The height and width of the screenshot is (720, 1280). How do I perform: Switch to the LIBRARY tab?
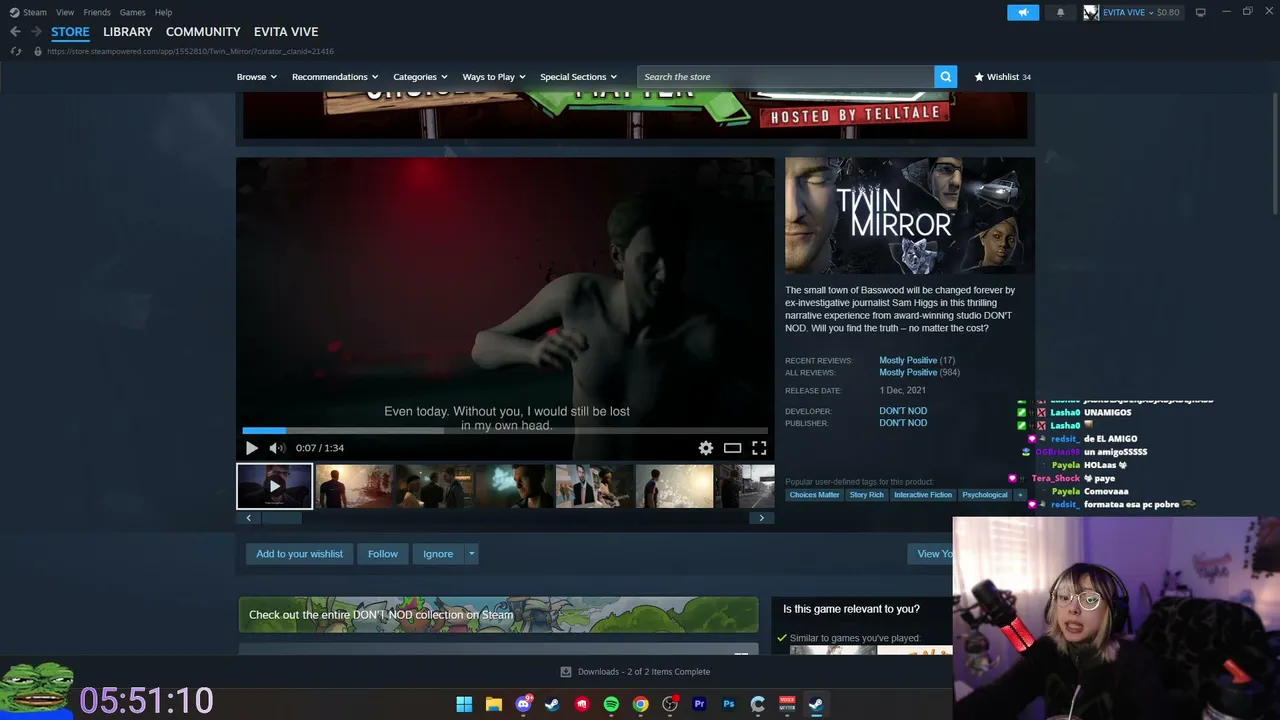[128, 32]
